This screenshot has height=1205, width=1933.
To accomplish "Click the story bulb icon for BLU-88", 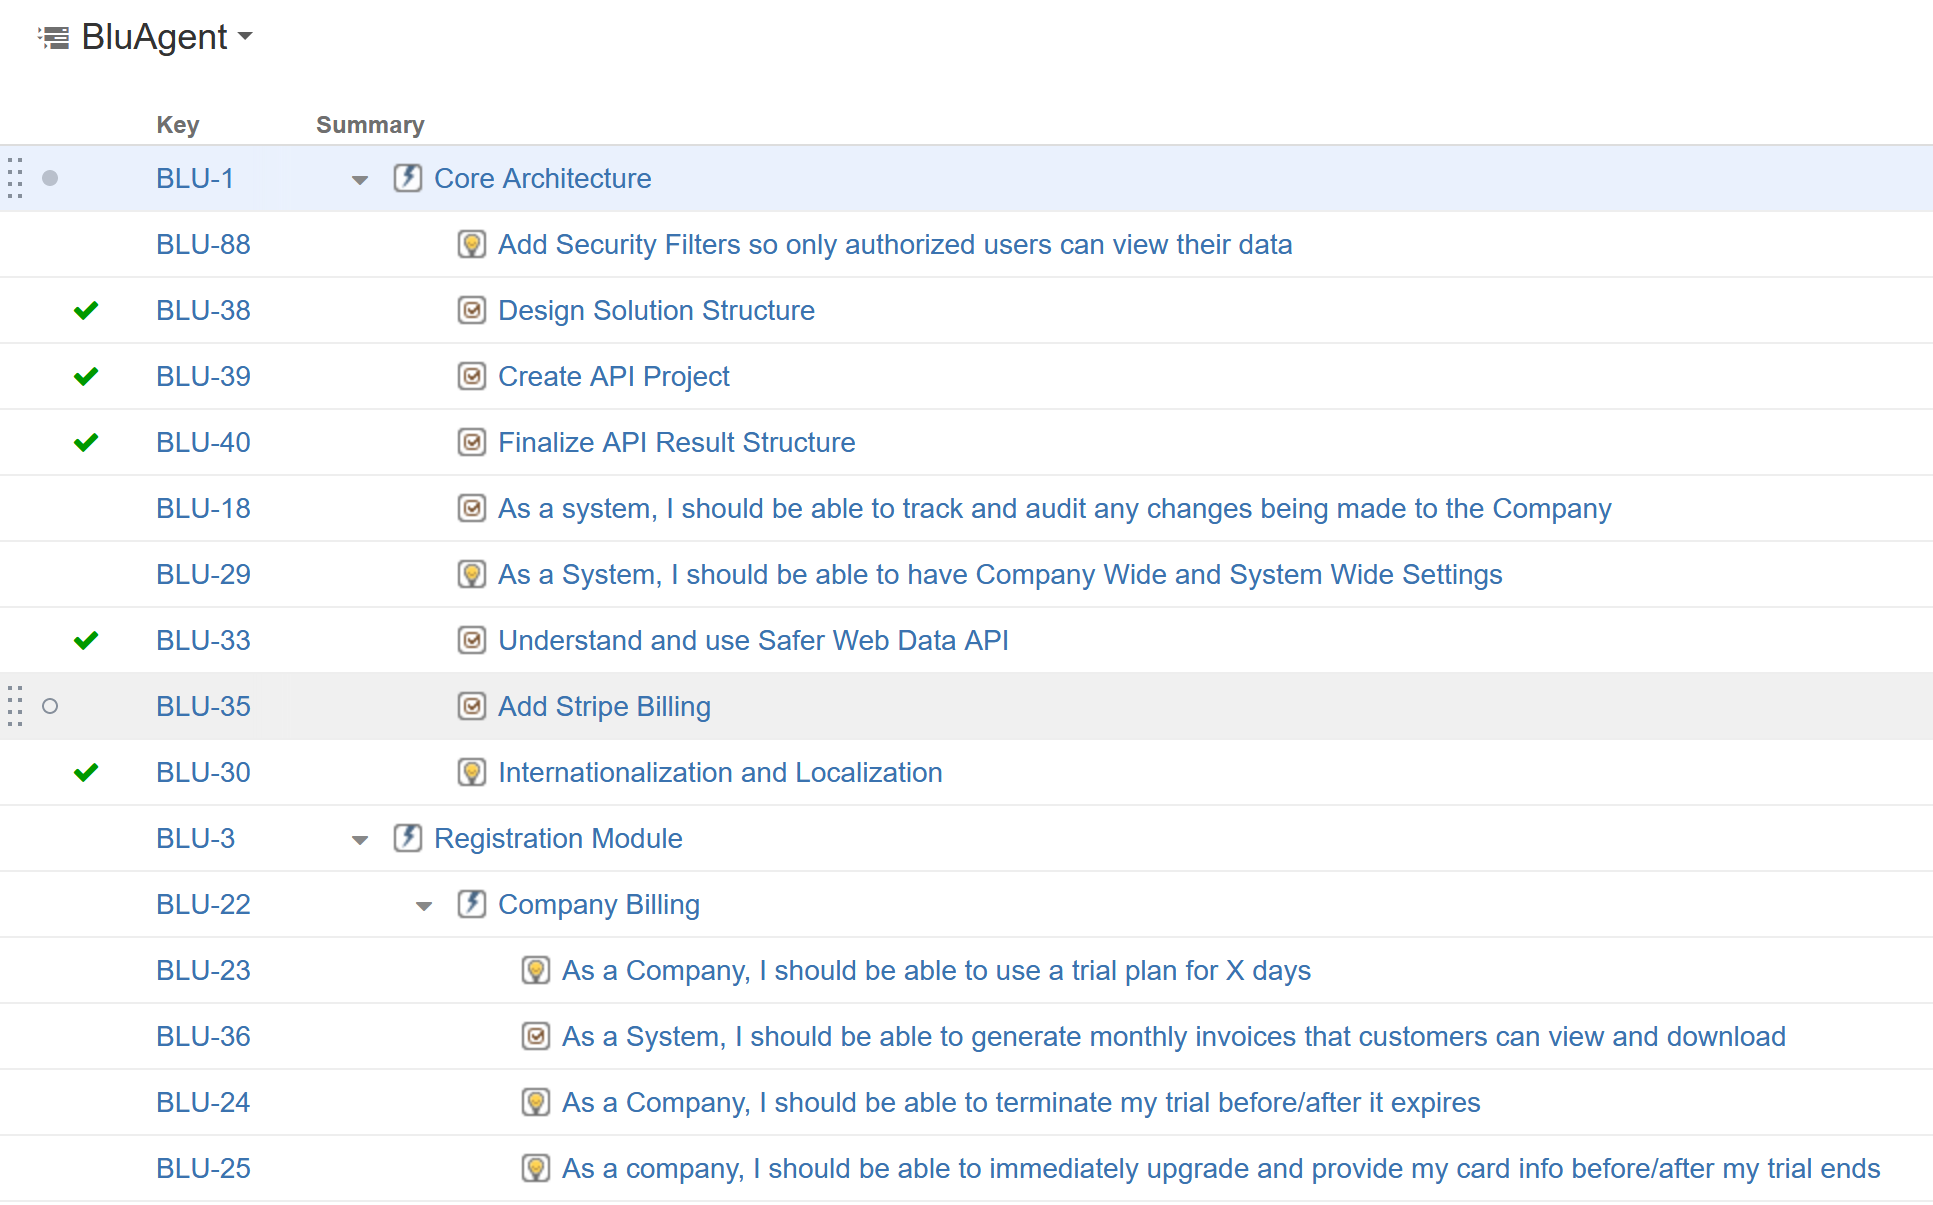I will [471, 244].
